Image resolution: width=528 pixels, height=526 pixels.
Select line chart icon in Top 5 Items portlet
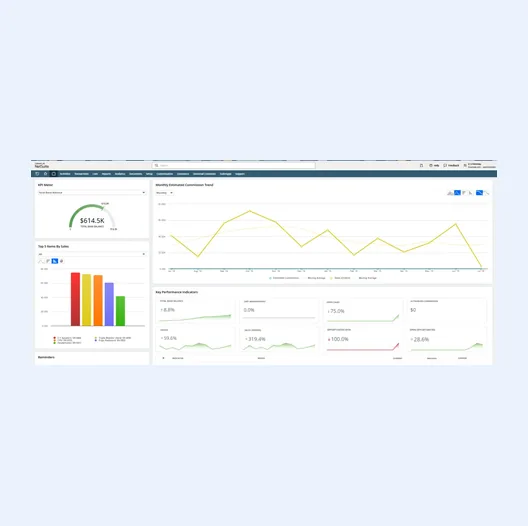click(41, 261)
